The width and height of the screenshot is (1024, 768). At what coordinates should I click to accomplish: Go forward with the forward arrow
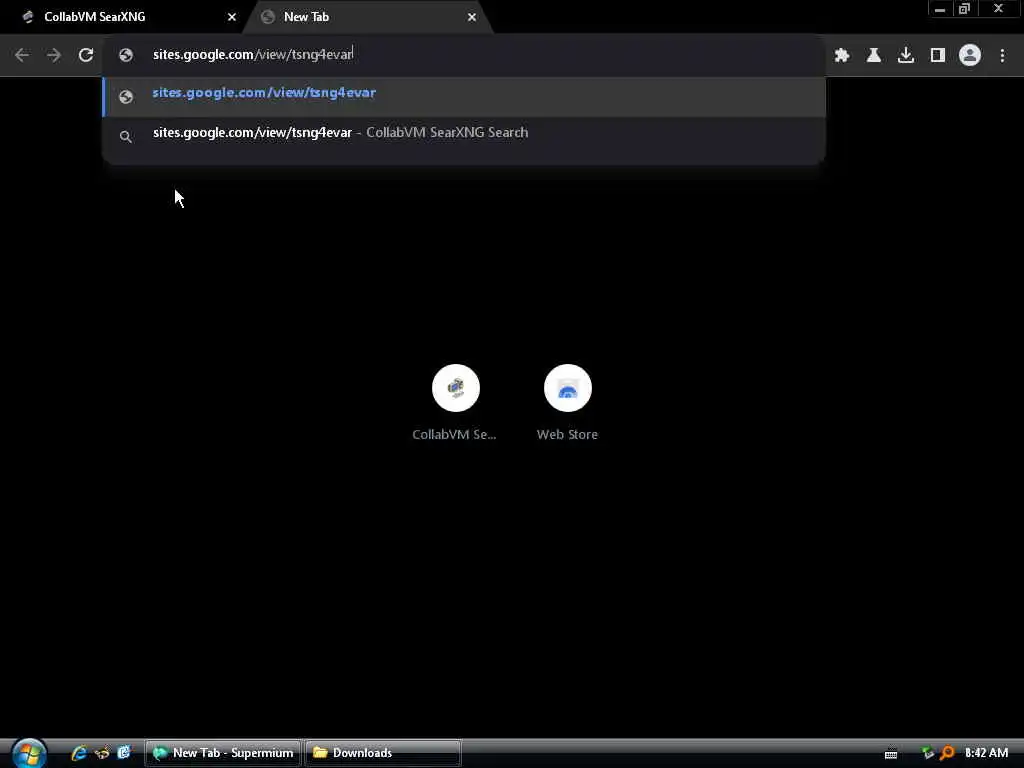pyautogui.click(x=54, y=55)
